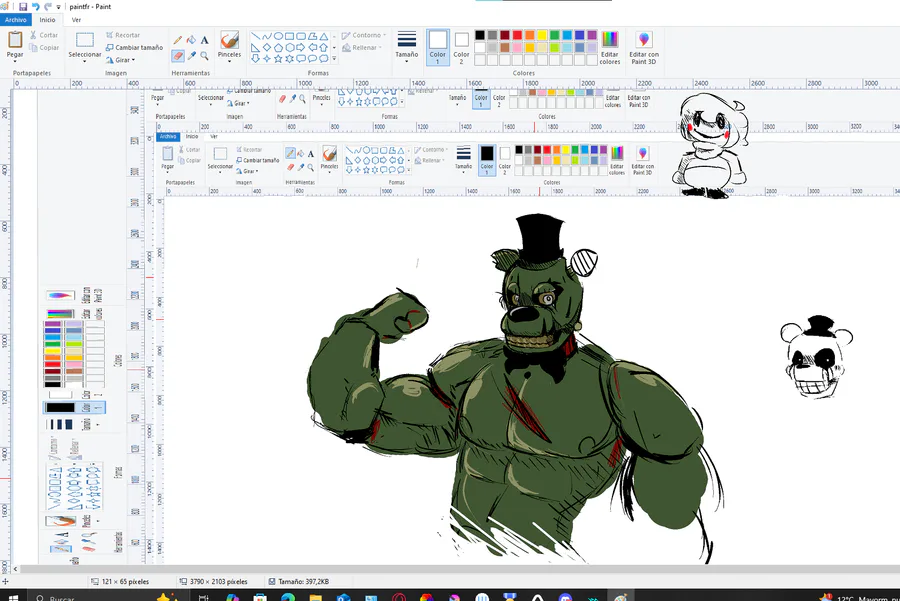The height and width of the screenshot is (601, 900).
Task: Pick the purple color swatch
Action: point(592,36)
